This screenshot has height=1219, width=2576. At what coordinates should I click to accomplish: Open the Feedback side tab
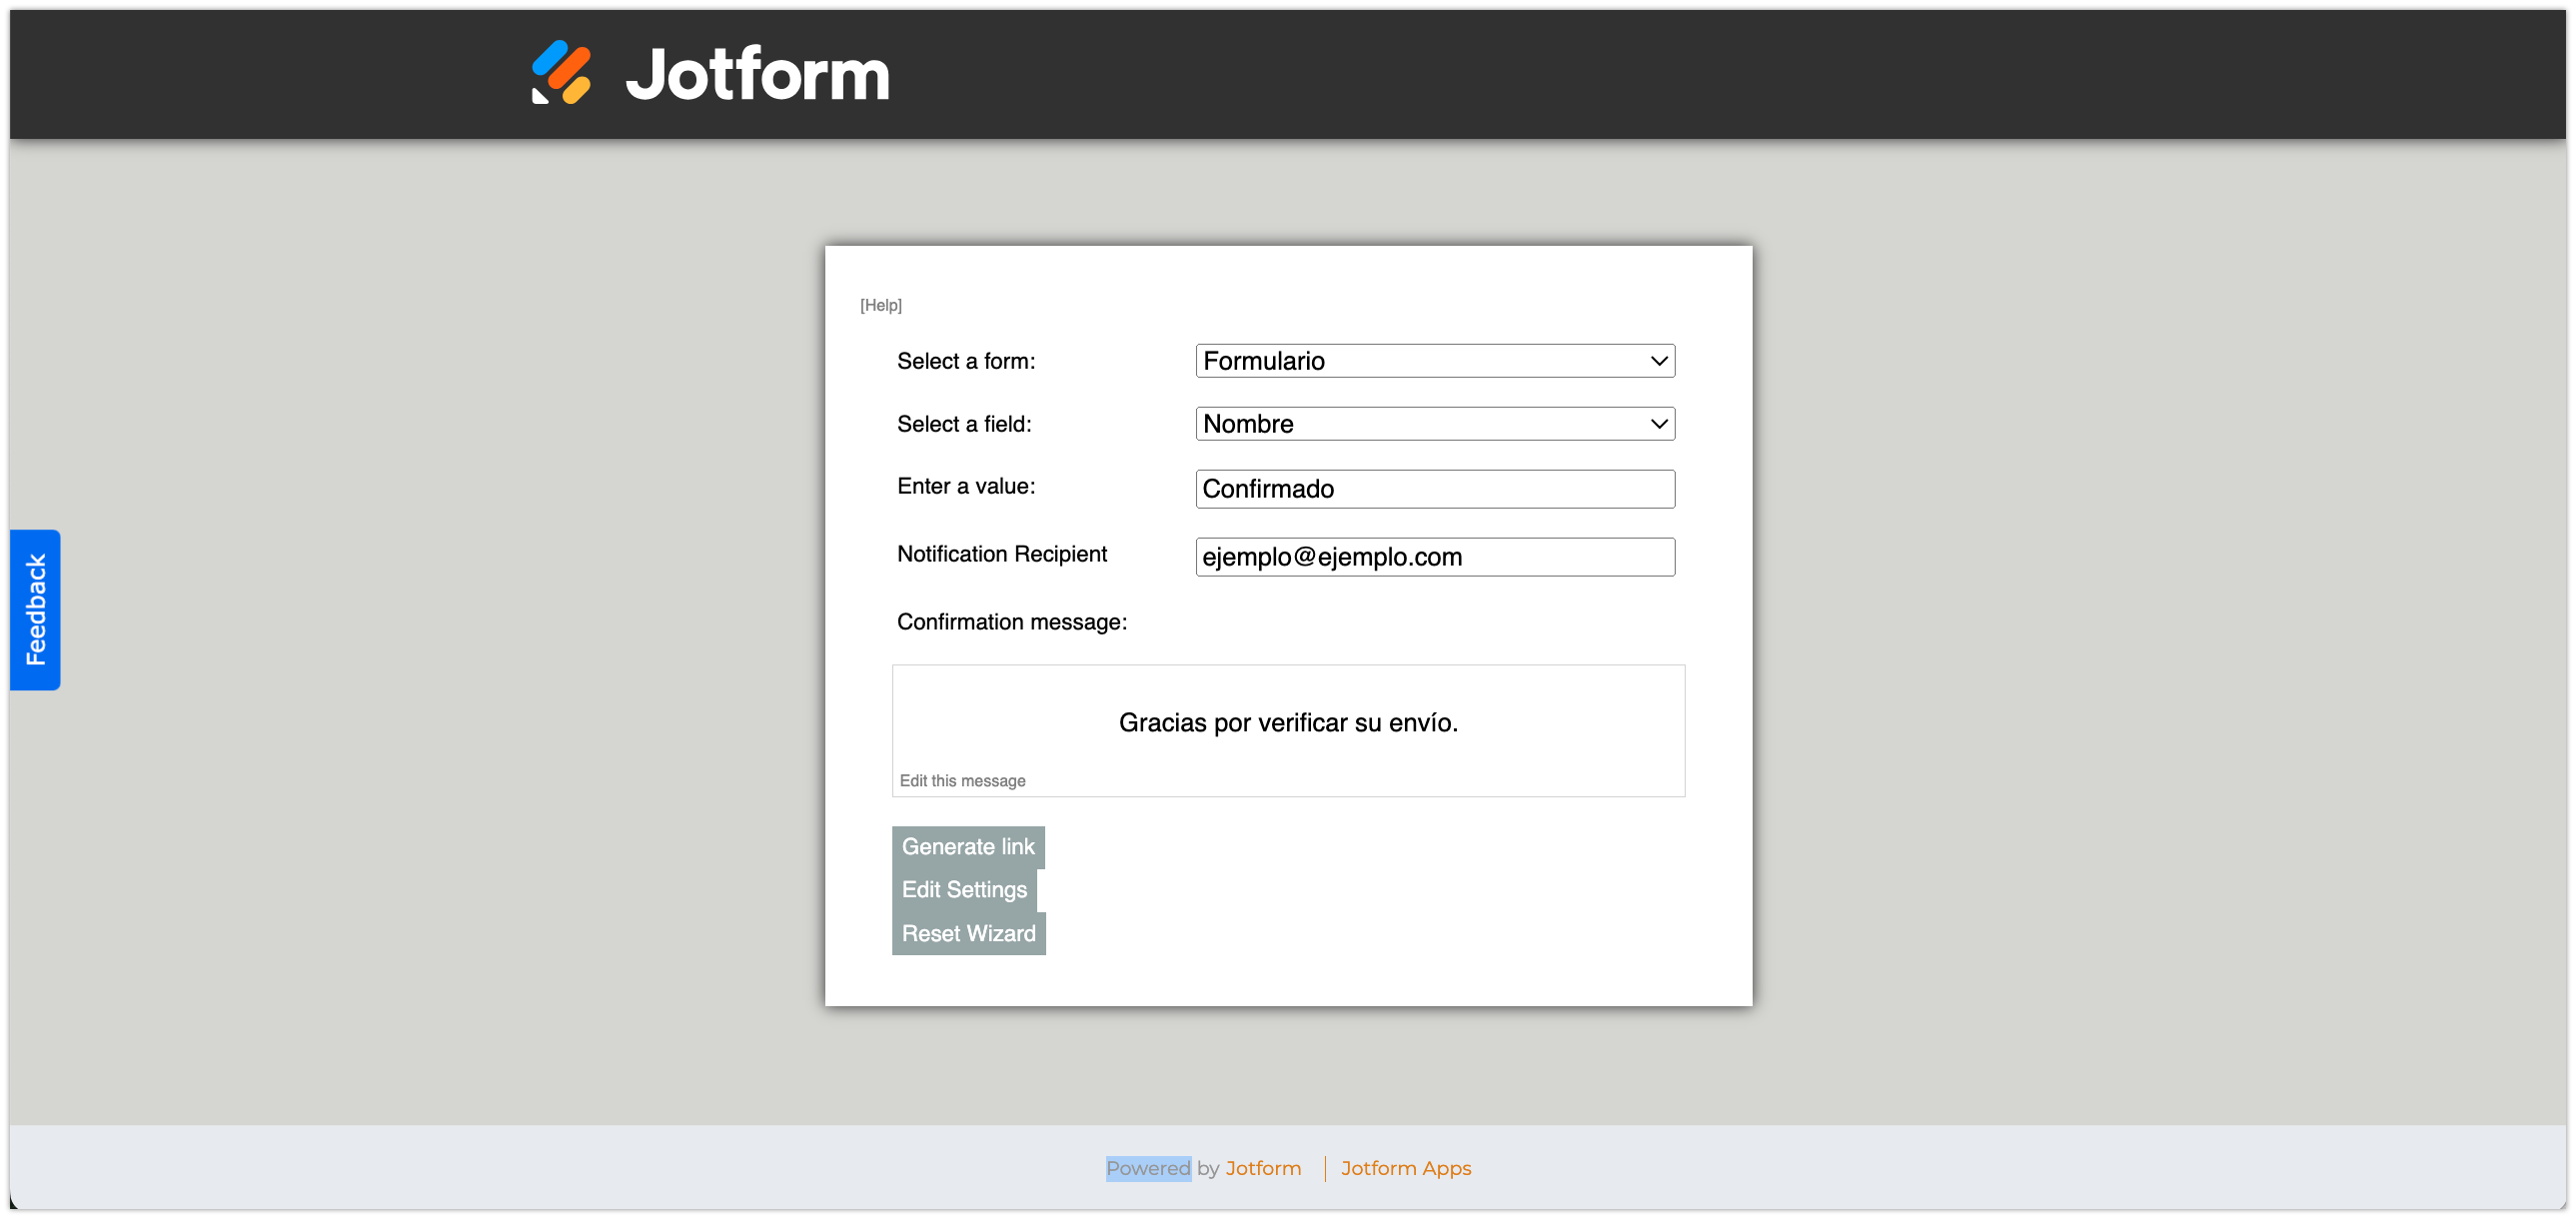35,609
